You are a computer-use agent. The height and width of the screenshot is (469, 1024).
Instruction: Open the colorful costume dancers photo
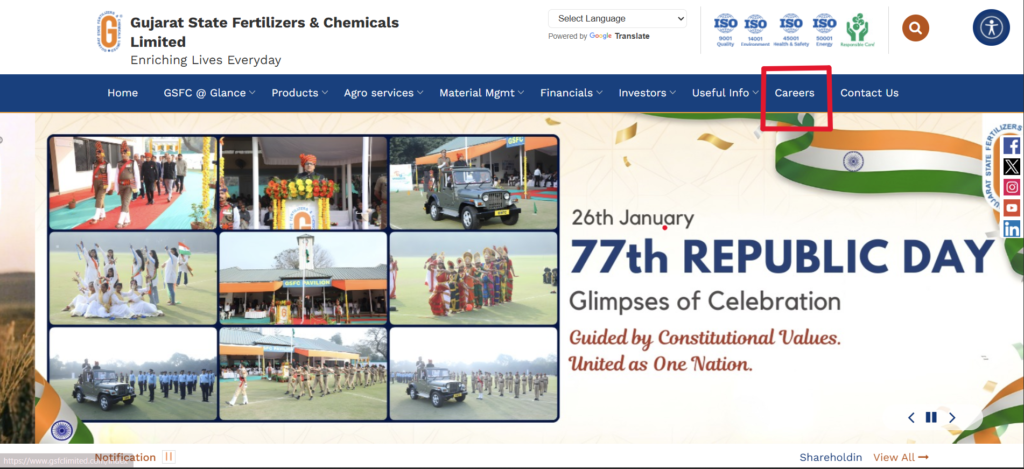[x=473, y=278]
